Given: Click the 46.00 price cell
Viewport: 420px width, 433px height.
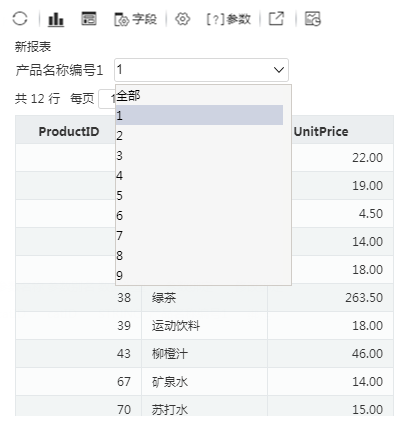Looking at the screenshot, I should (330, 354).
